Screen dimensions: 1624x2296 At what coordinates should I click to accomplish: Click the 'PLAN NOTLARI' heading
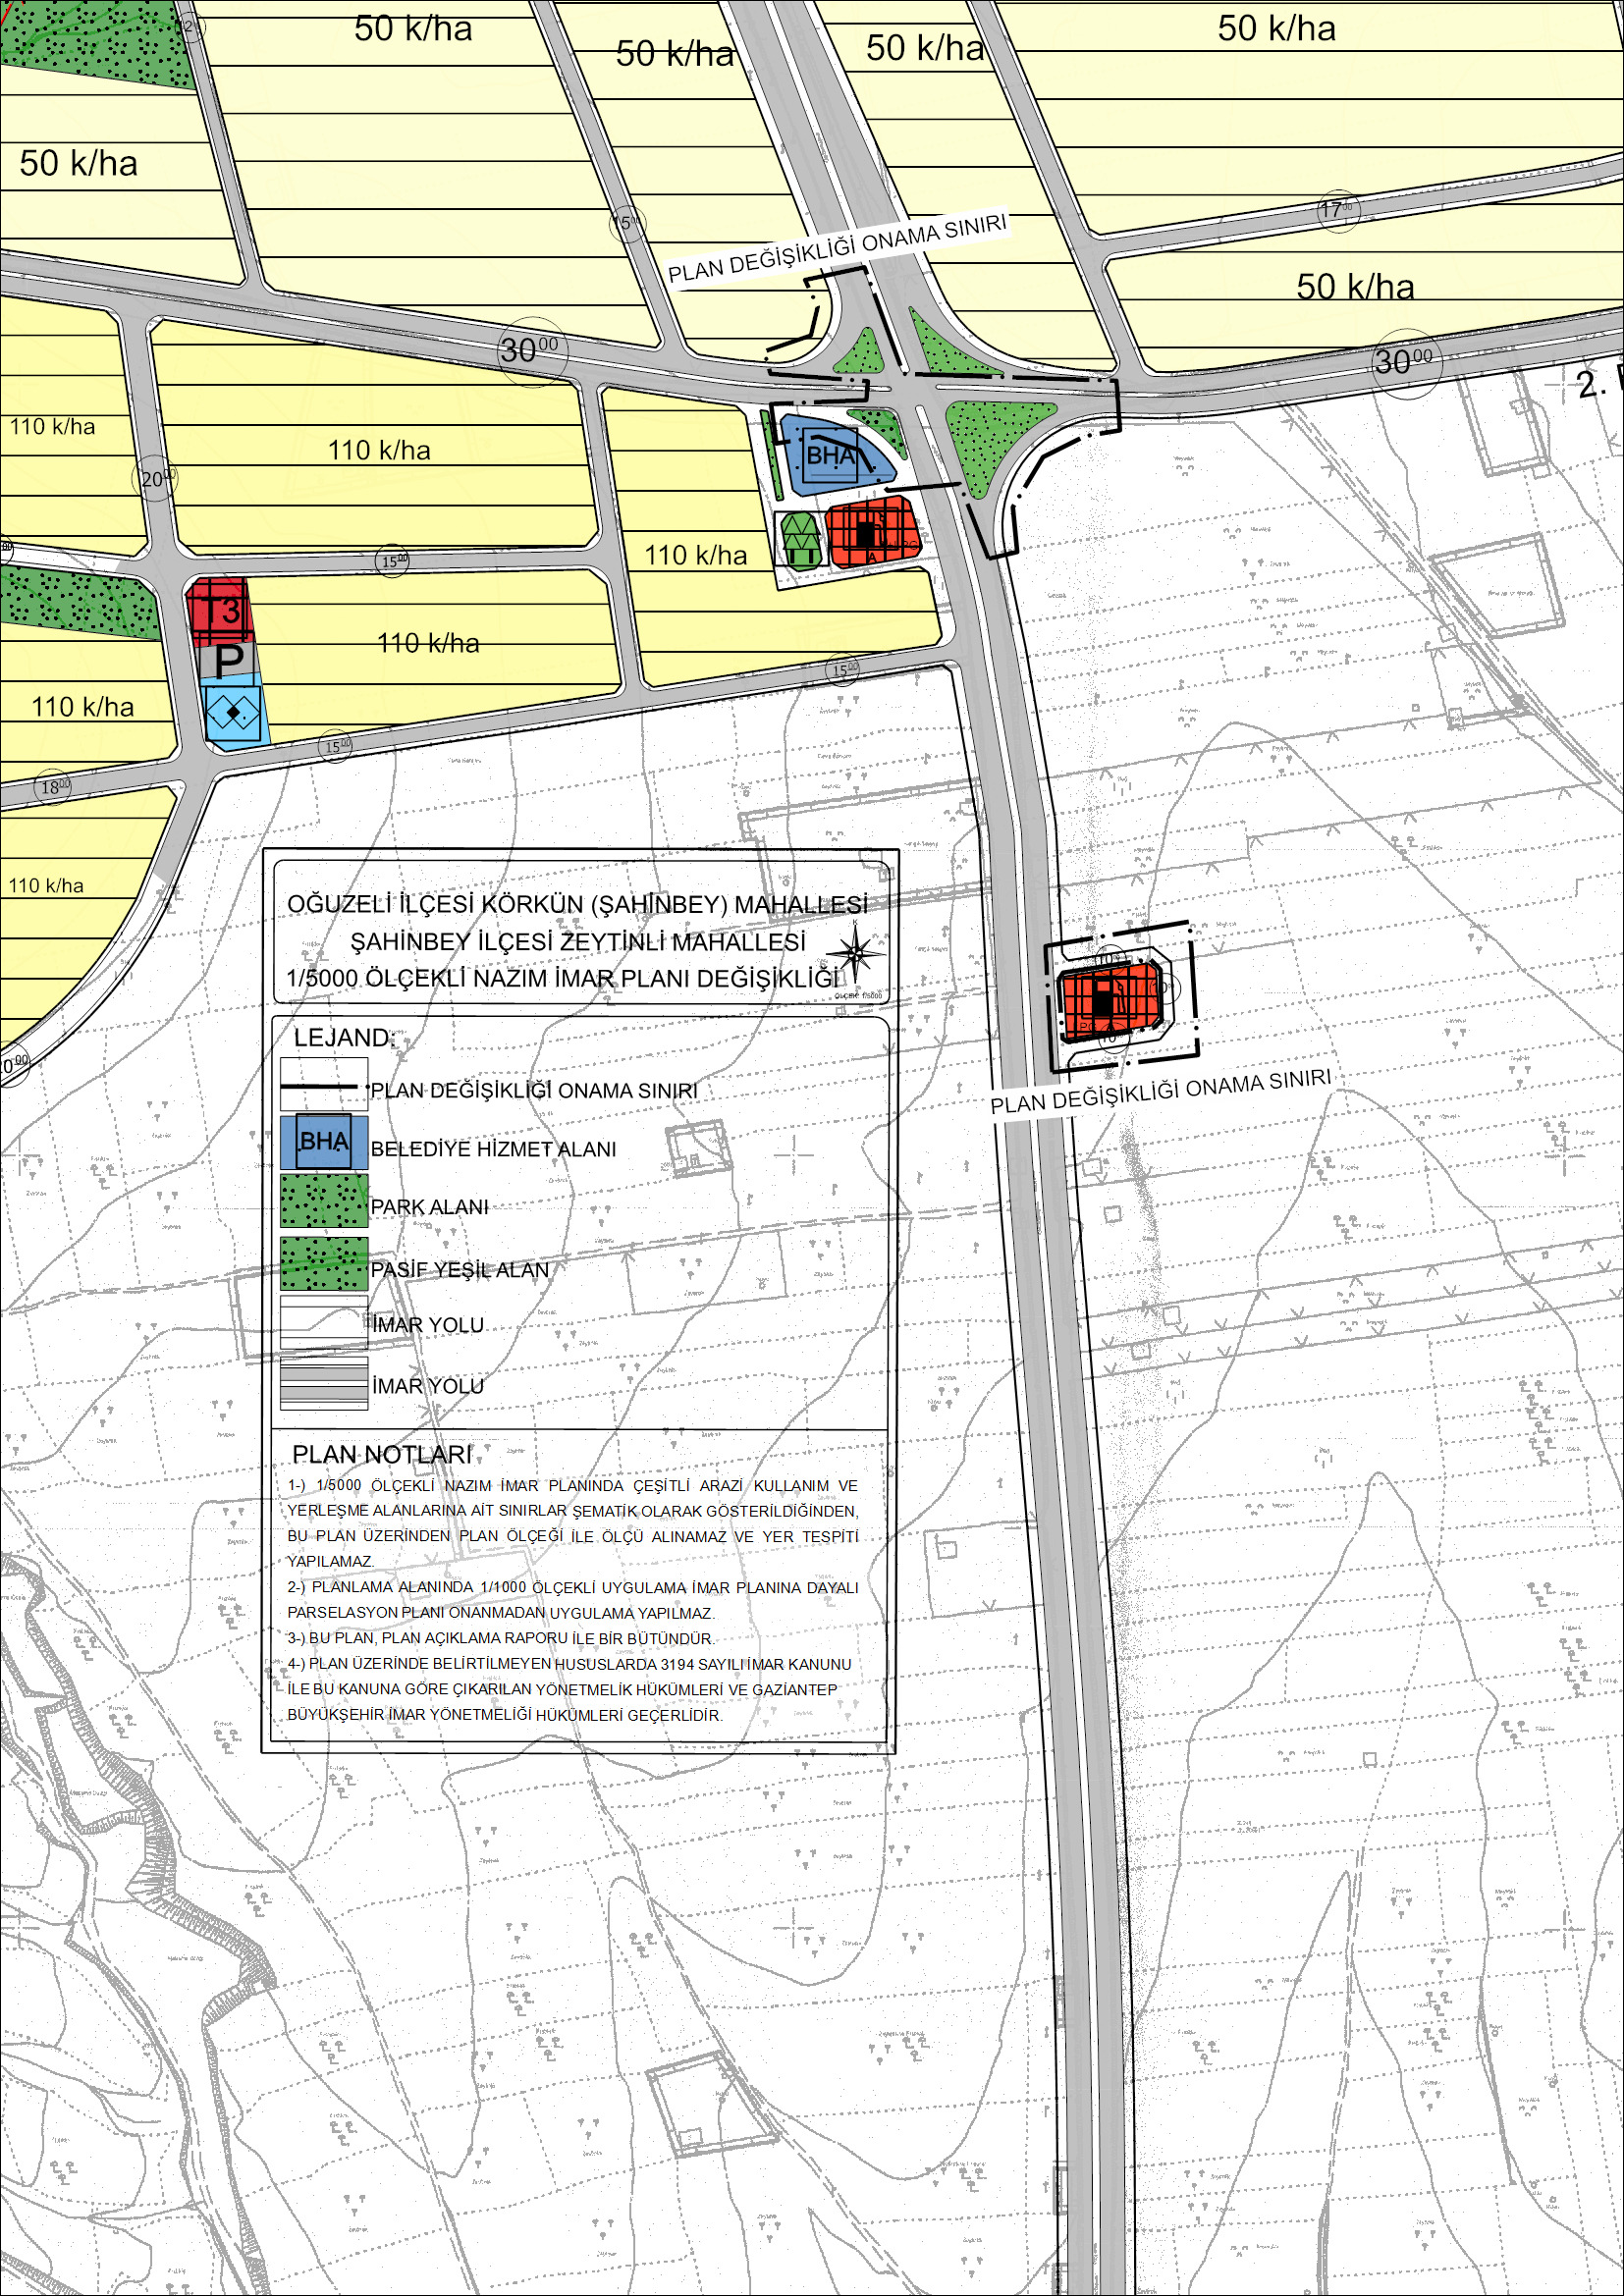pyautogui.click(x=382, y=1454)
